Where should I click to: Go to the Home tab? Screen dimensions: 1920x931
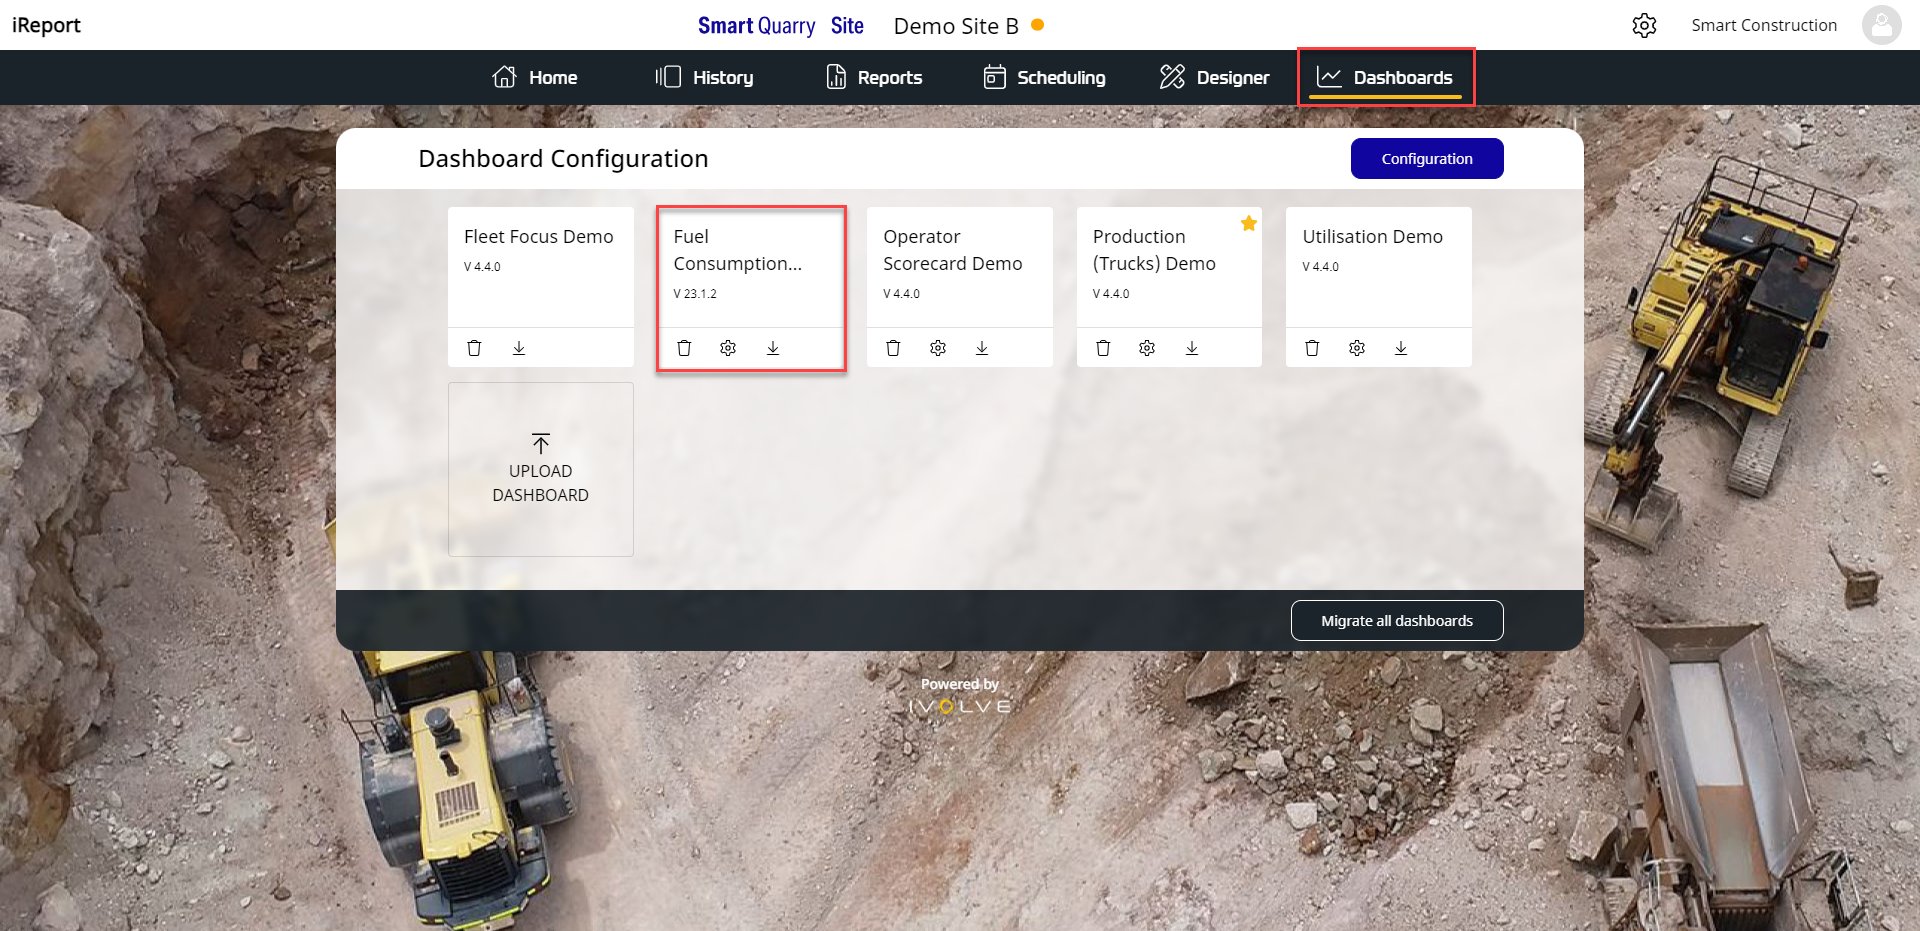[x=535, y=77]
